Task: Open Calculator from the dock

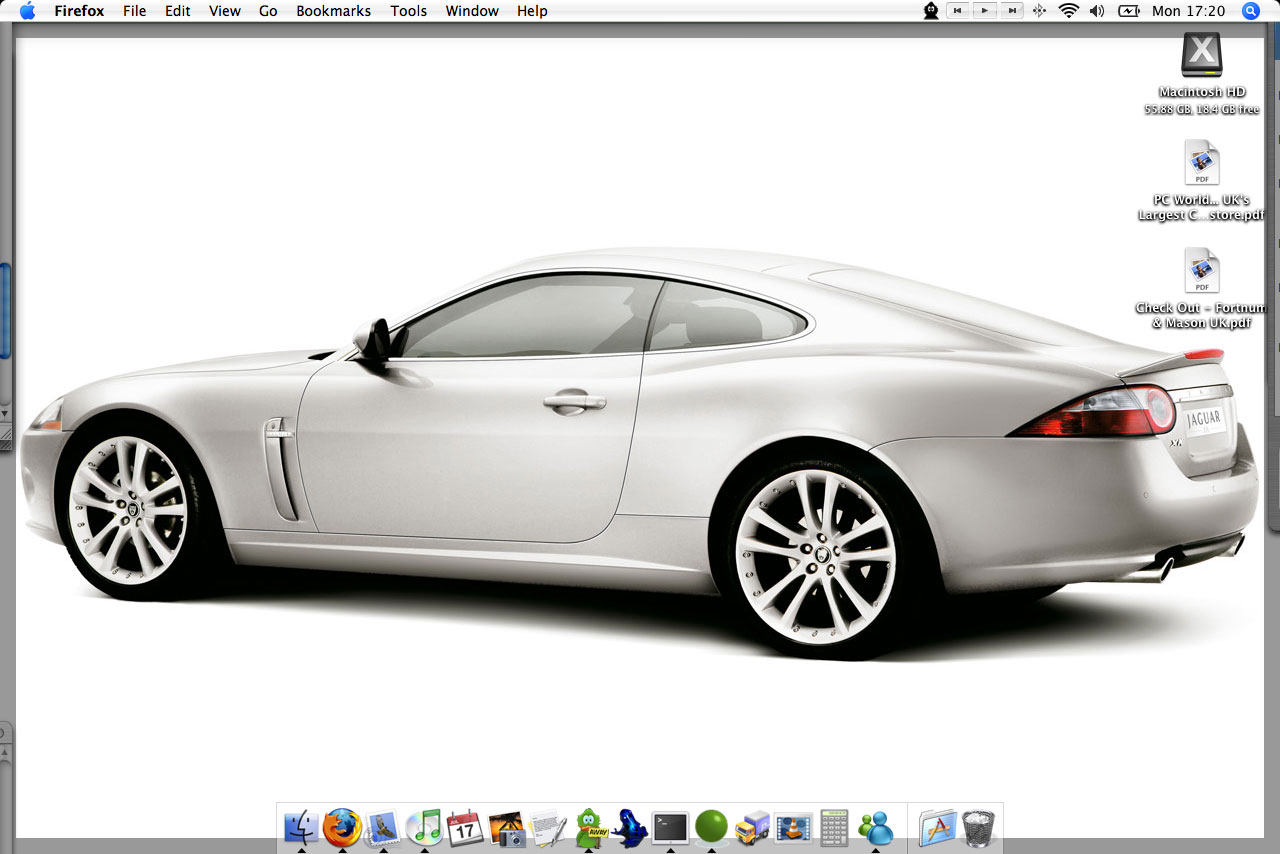Action: pyautogui.click(x=834, y=828)
